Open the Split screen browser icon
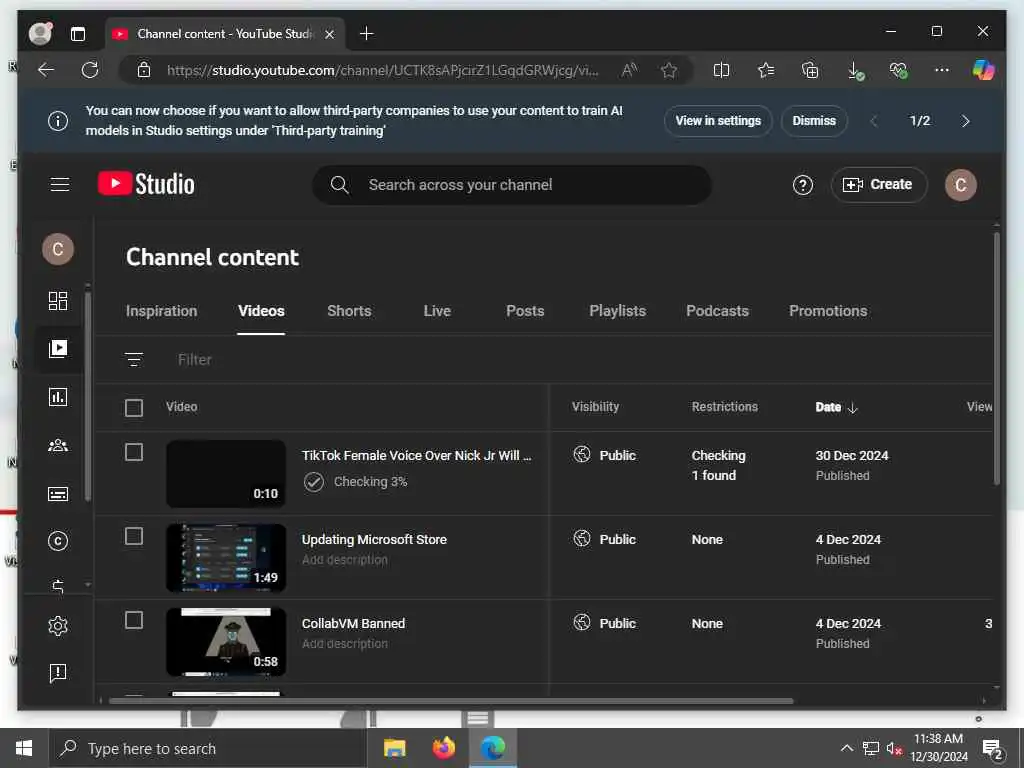 (721, 70)
